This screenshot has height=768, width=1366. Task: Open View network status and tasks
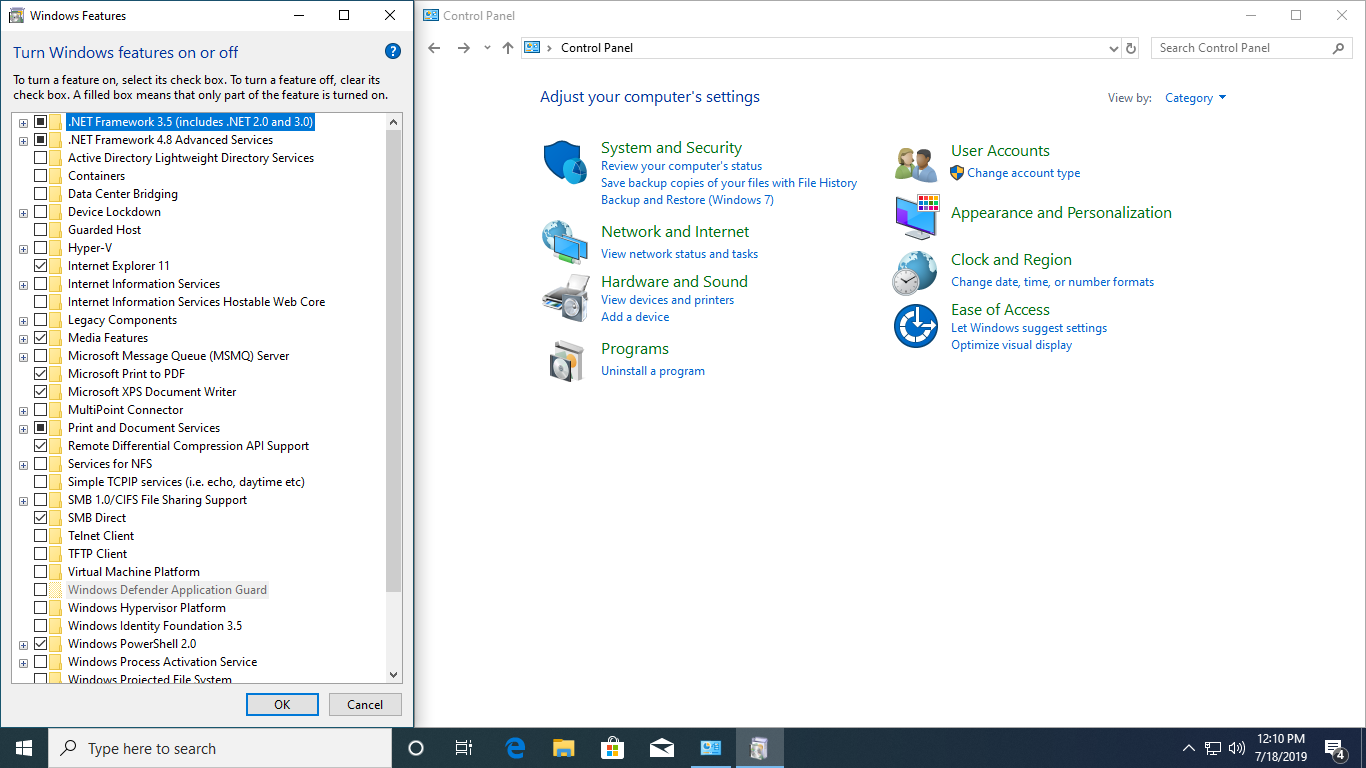coord(679,254)
